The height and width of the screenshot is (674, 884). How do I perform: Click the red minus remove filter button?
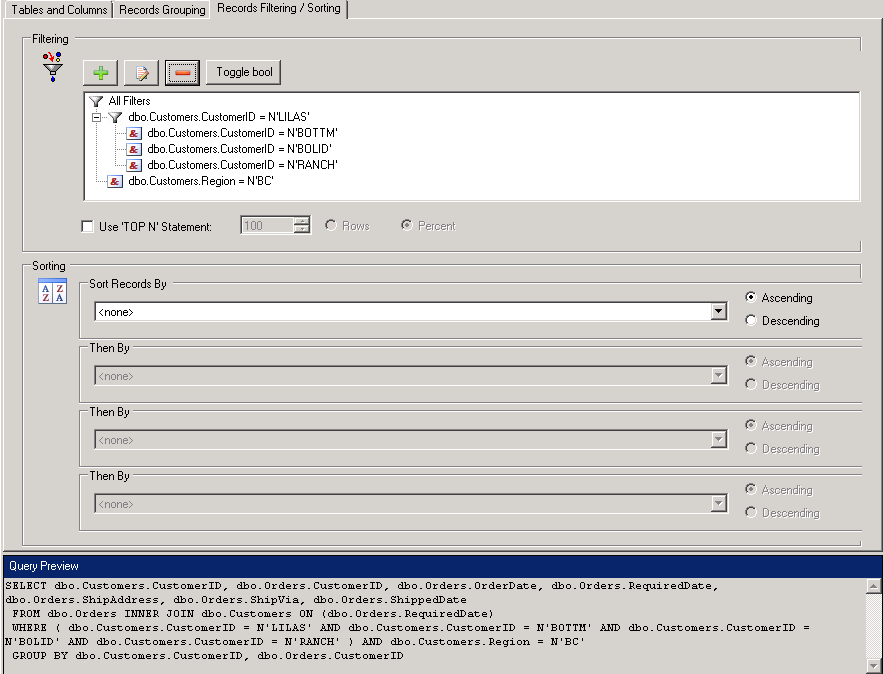coord(182,73)
